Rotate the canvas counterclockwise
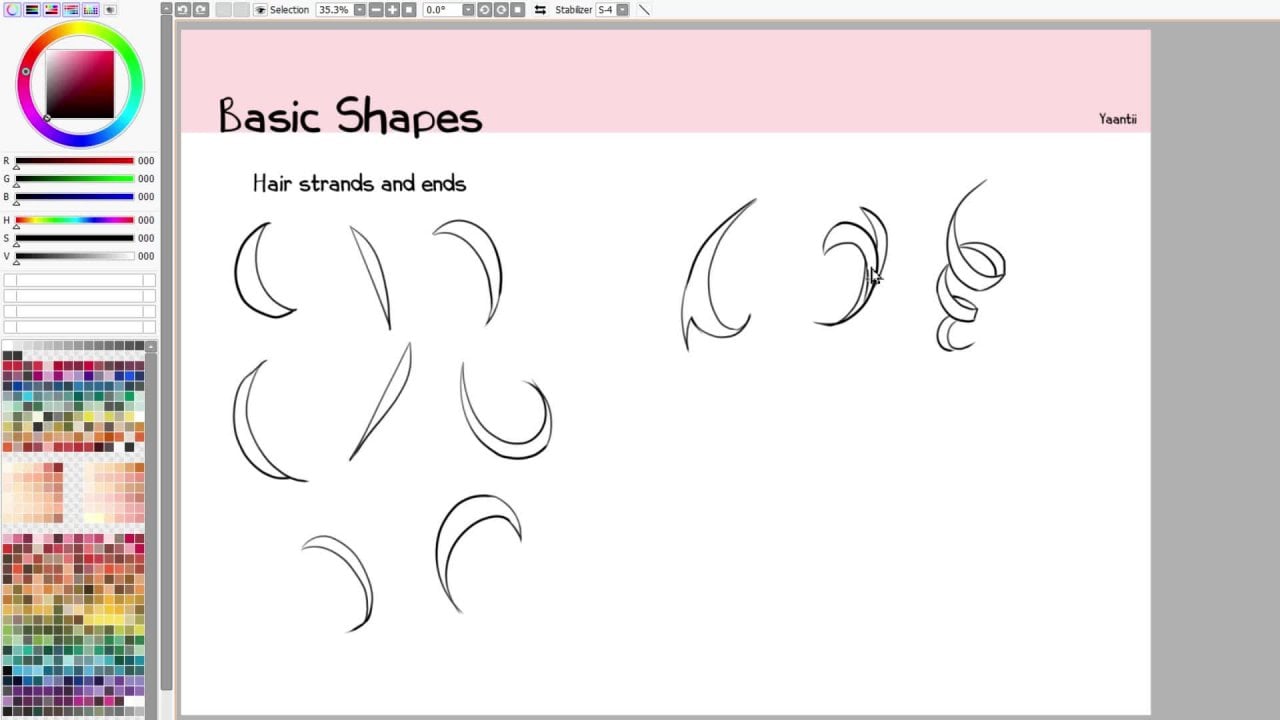The image size is (1280, 720). (484, 10)
